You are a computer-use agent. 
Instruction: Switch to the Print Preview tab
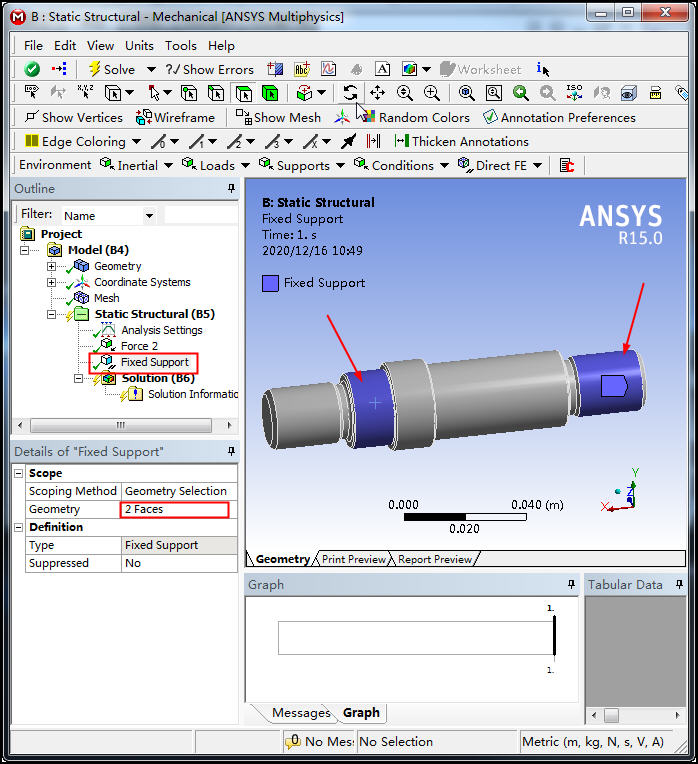tap(353, 559)
